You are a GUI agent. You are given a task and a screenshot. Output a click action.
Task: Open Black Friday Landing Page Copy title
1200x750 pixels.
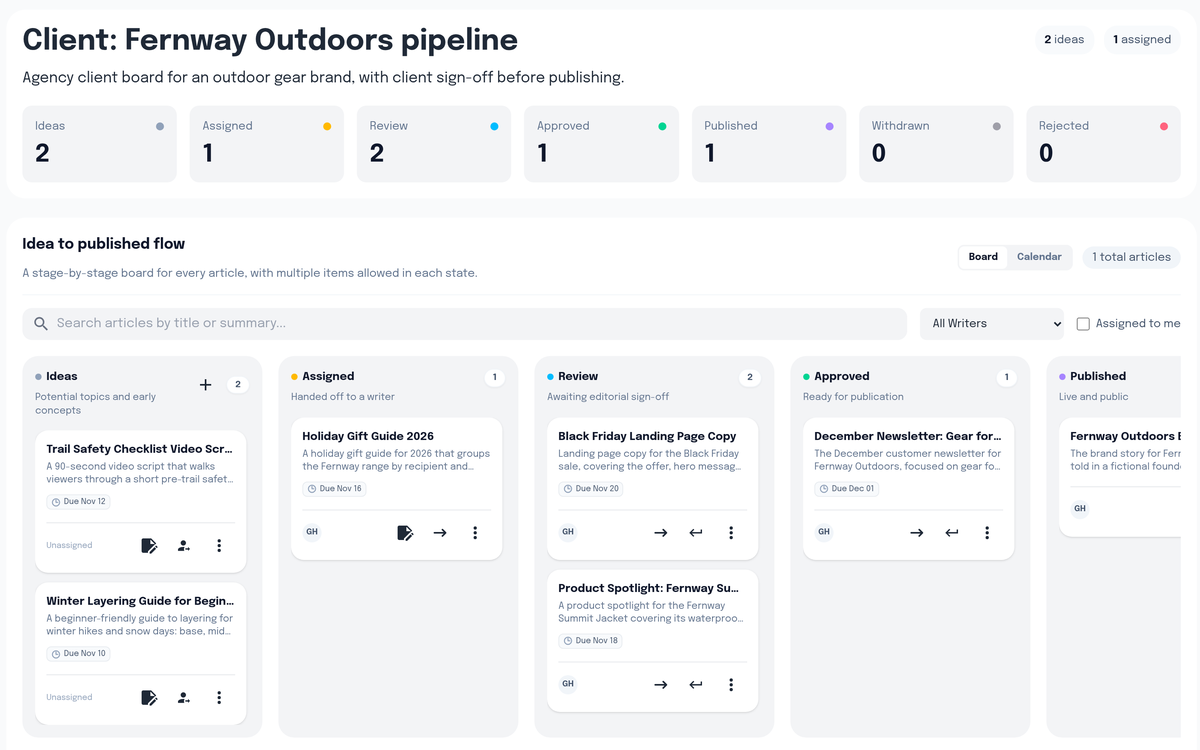point(647,436)
